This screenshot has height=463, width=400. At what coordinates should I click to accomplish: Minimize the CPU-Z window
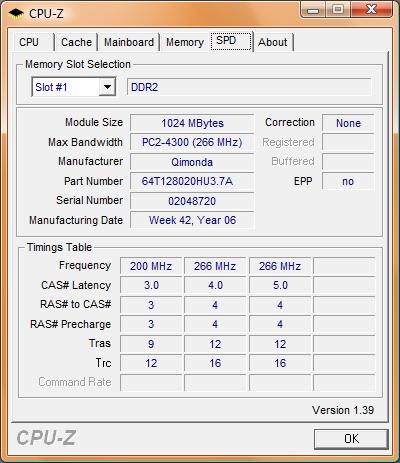pyautogui.click(x=313, y=10)
